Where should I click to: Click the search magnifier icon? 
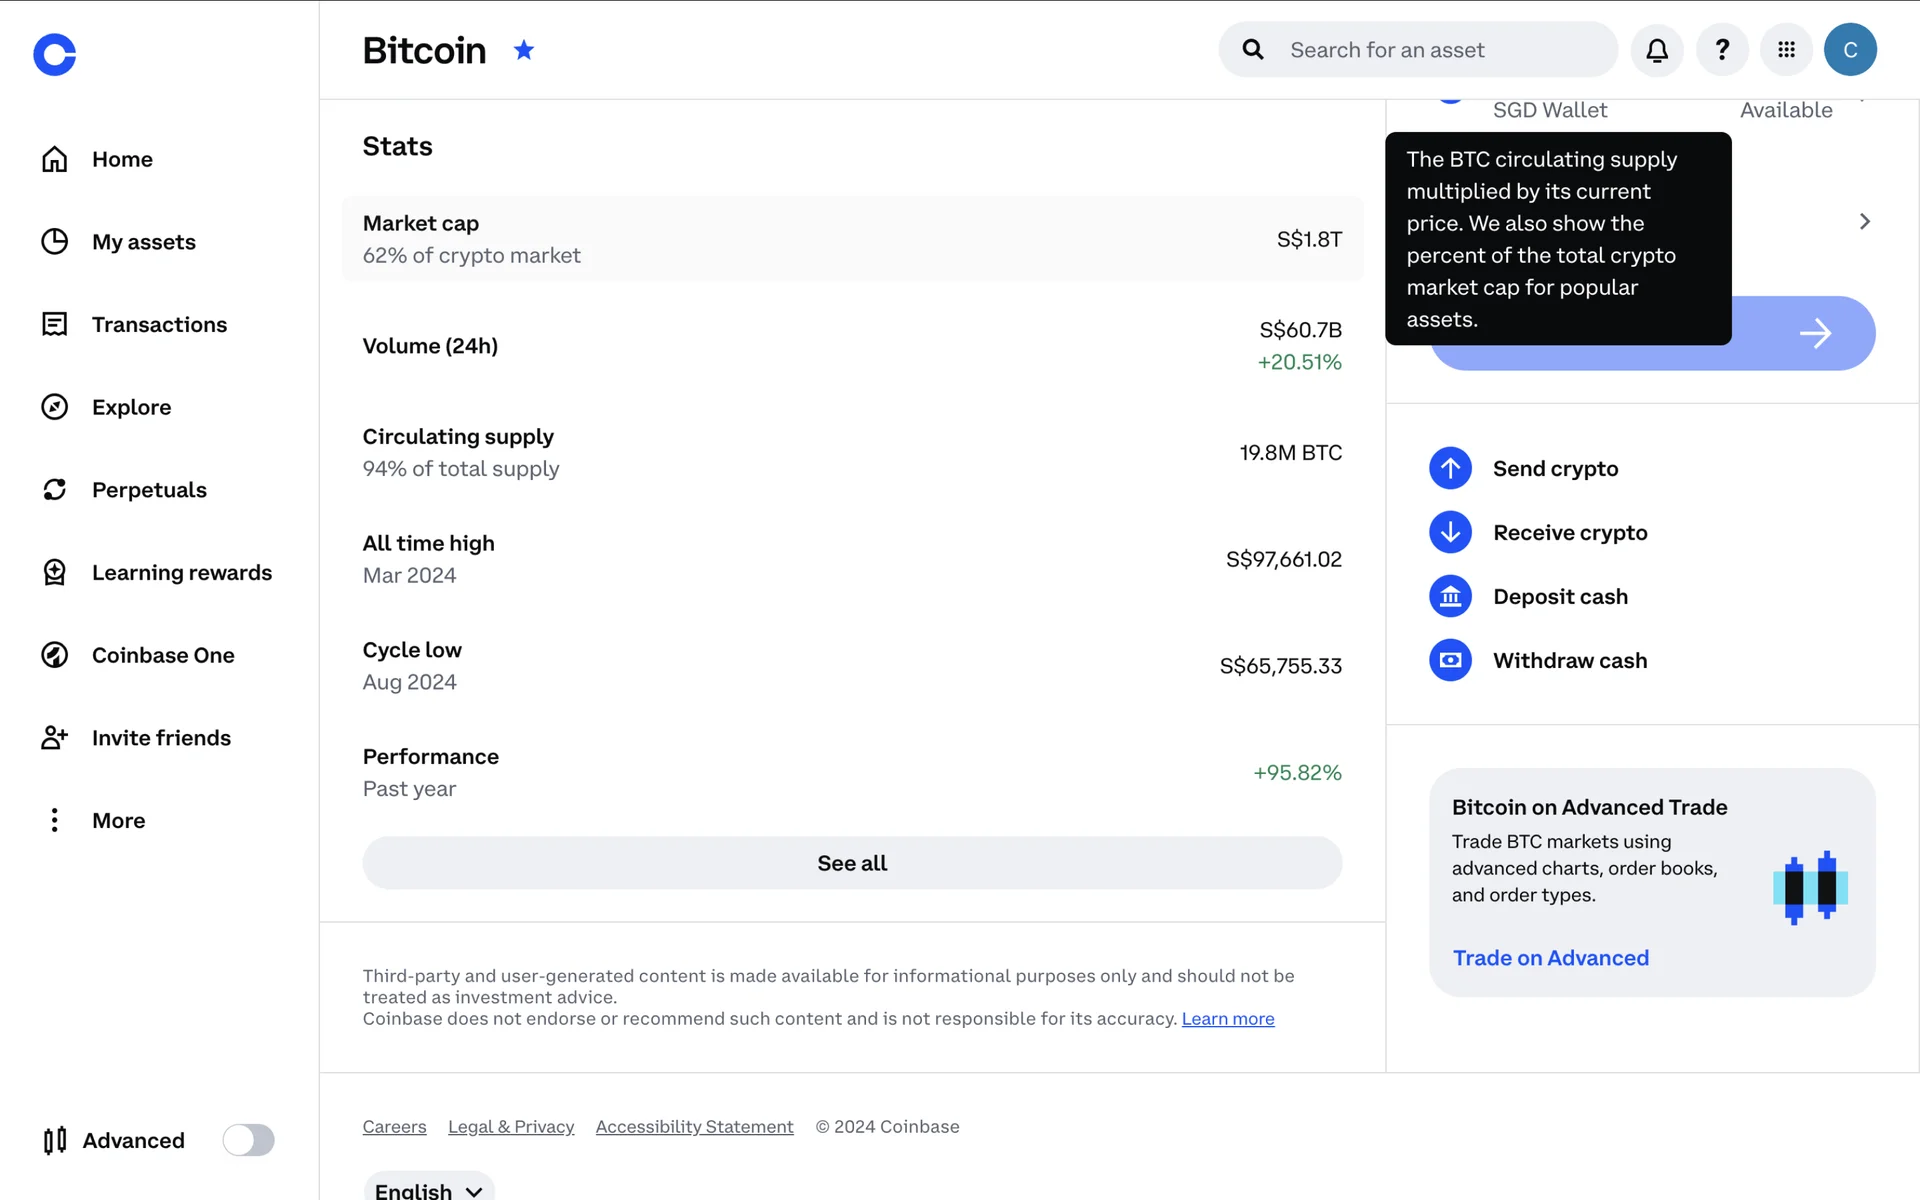(1252, 49)
